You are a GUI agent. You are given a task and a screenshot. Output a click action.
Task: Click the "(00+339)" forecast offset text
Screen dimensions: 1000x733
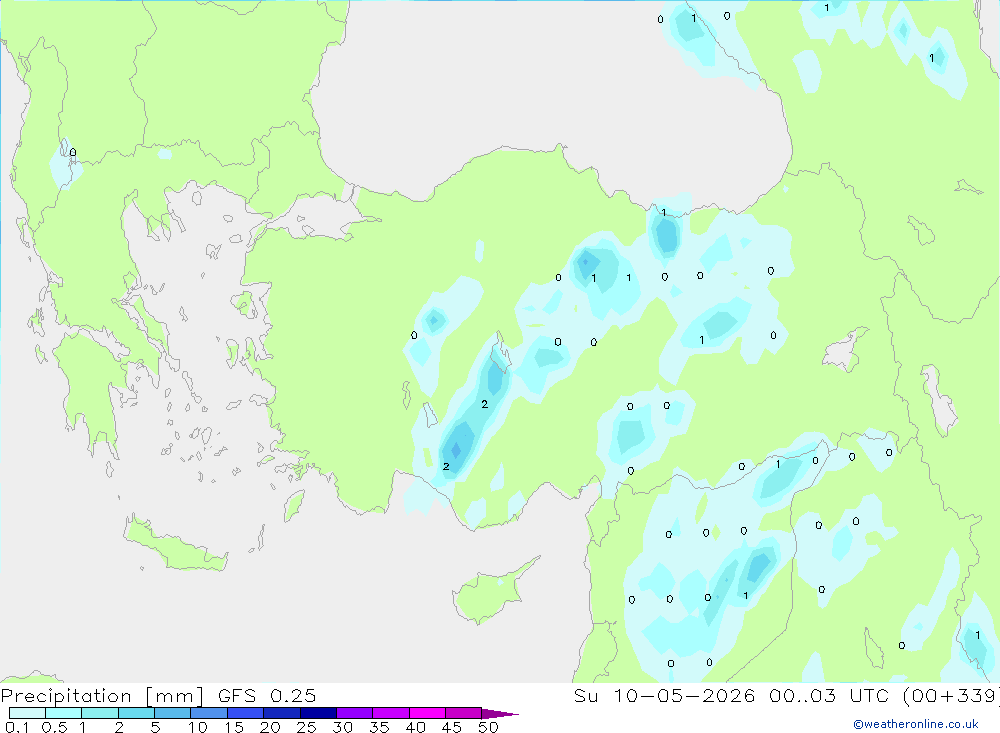pos(952,695)
